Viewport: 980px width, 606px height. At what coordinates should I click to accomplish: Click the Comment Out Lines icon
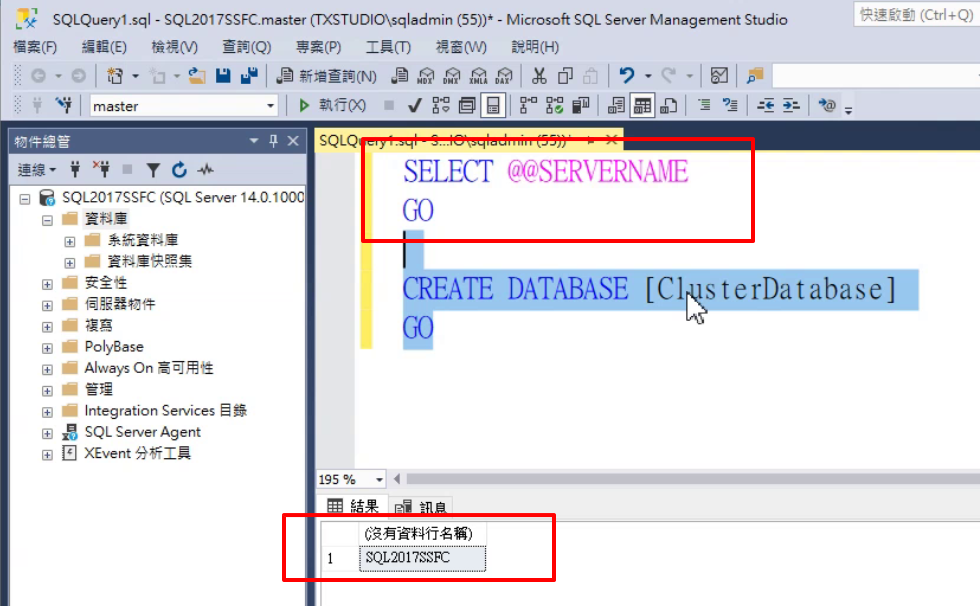tap(704, 105)
